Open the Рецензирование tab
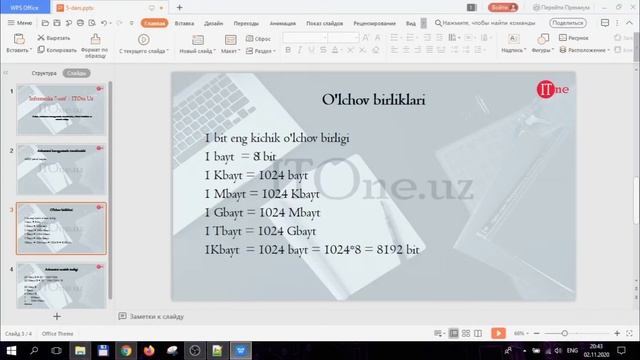The image size is (640, 360). click(374, 23)
